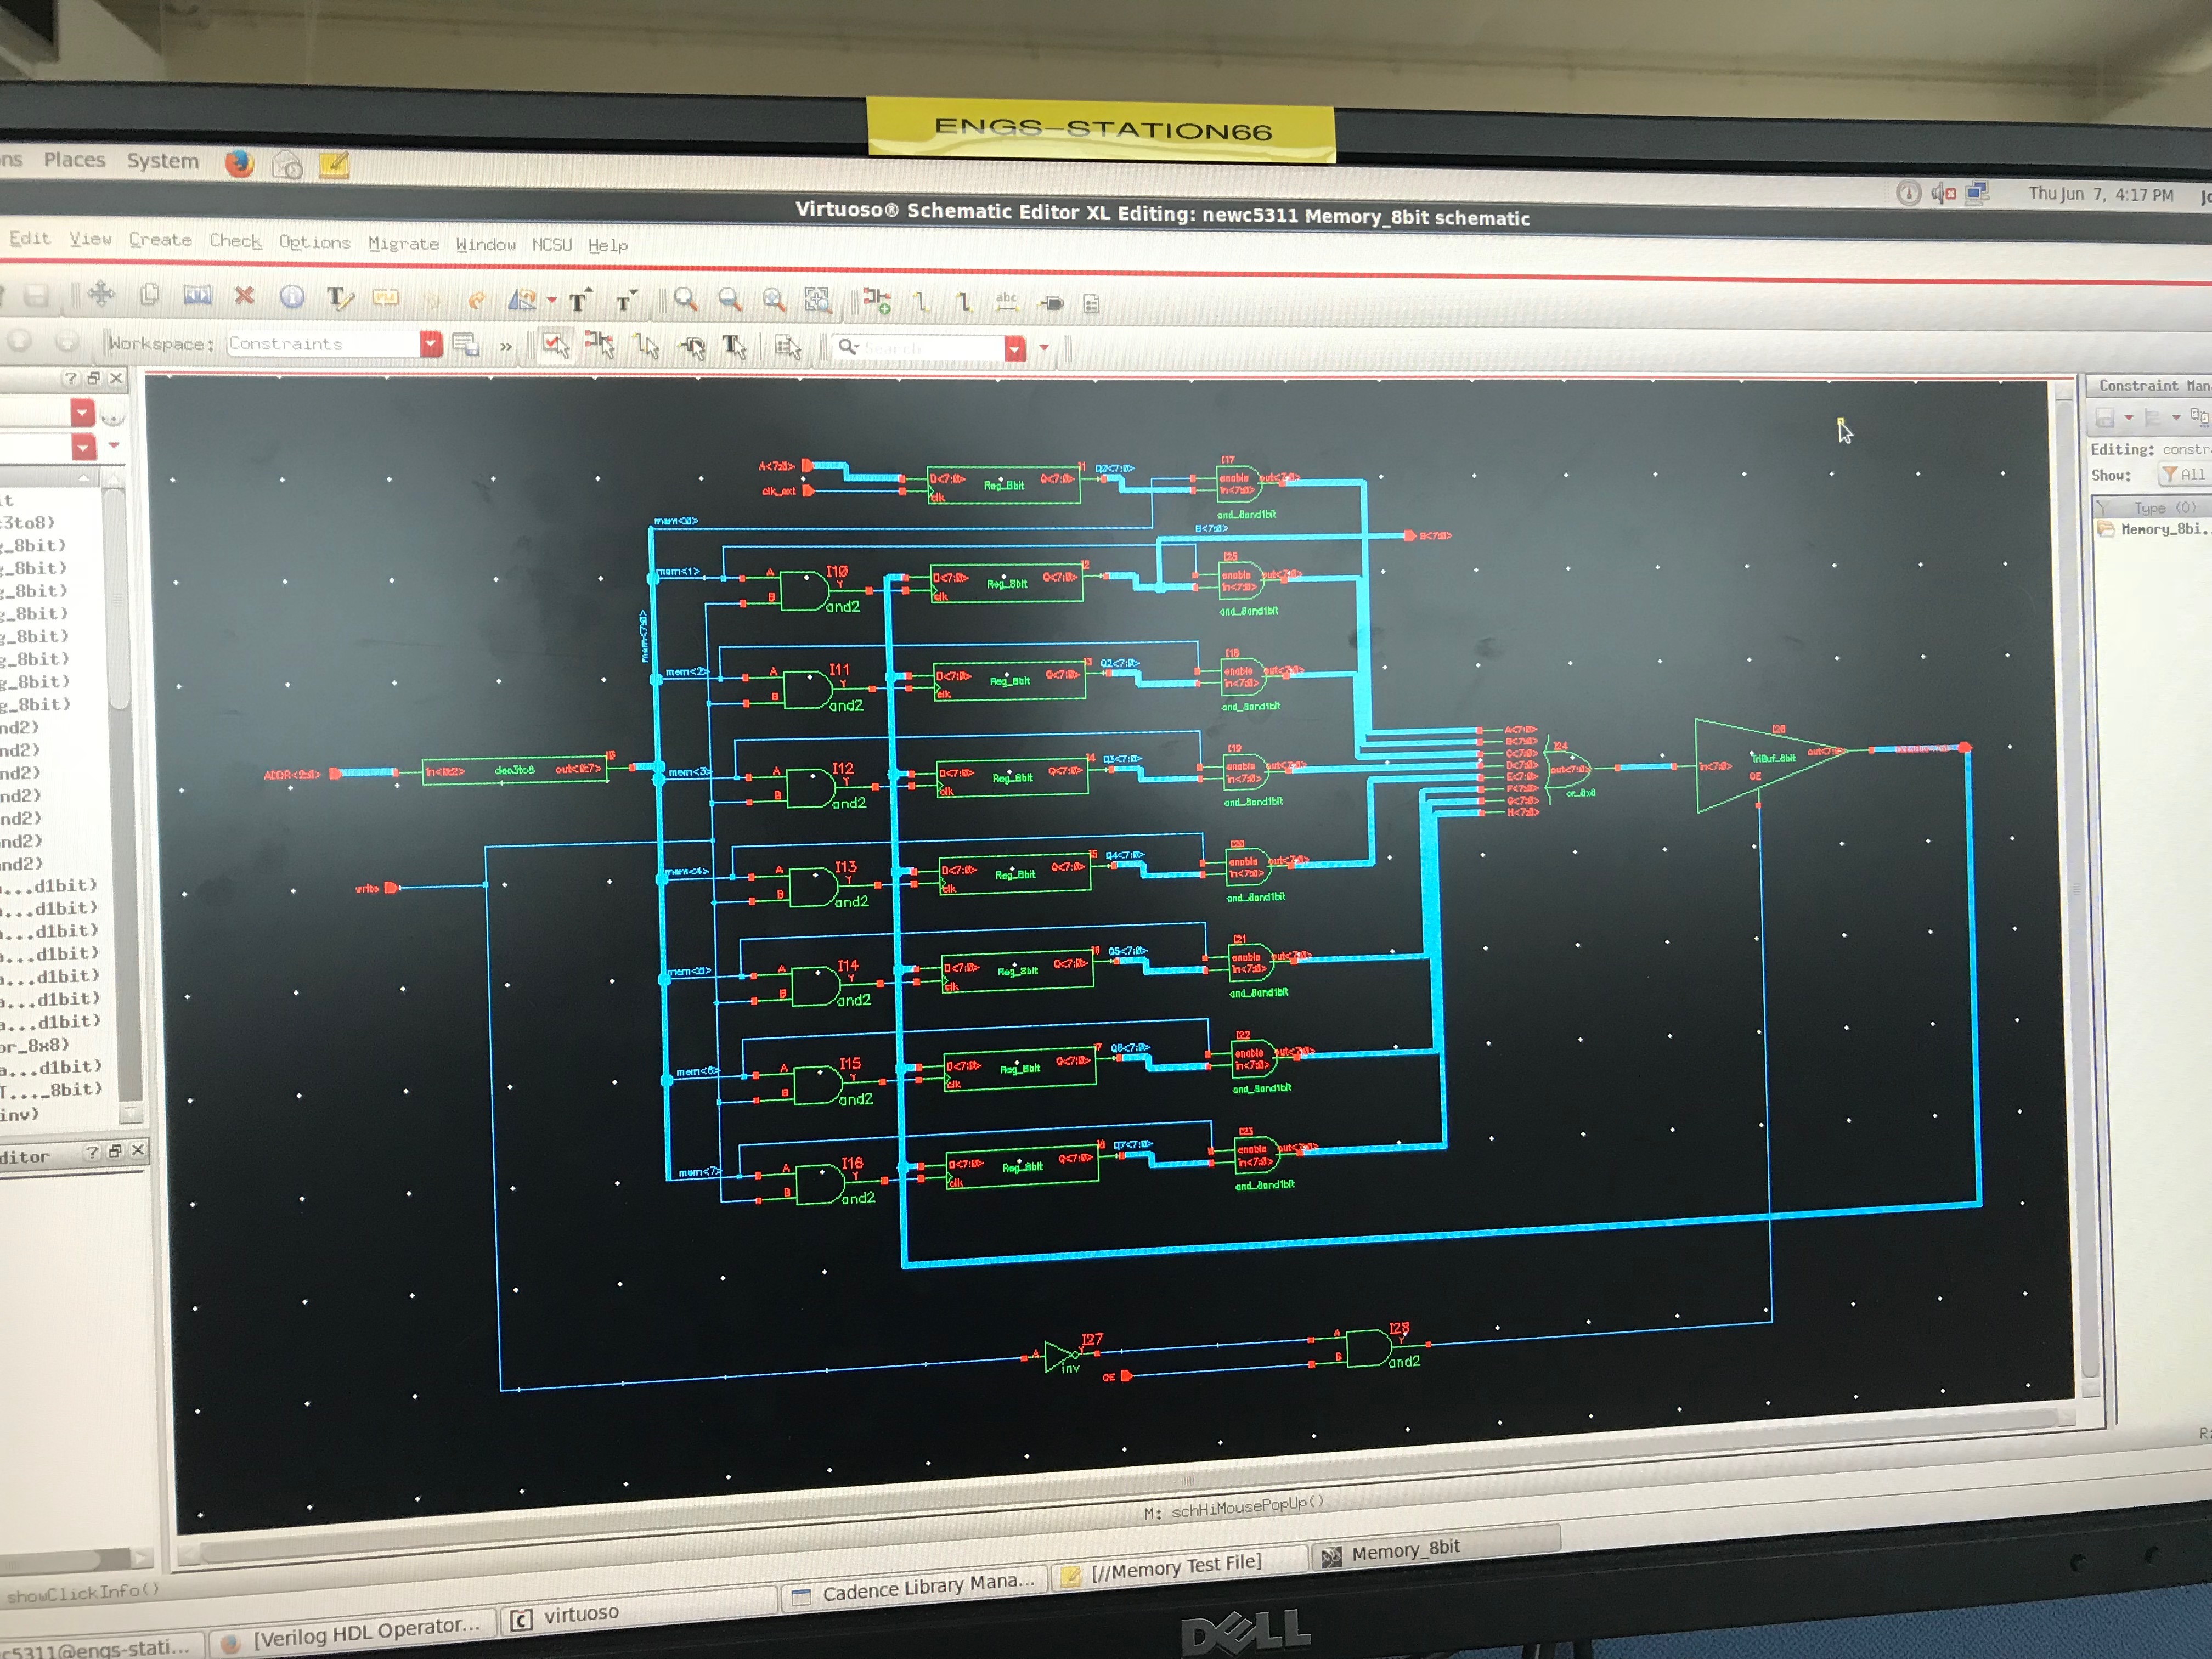
Task: Open the GNOME System menu
Action: click(162, 161)
